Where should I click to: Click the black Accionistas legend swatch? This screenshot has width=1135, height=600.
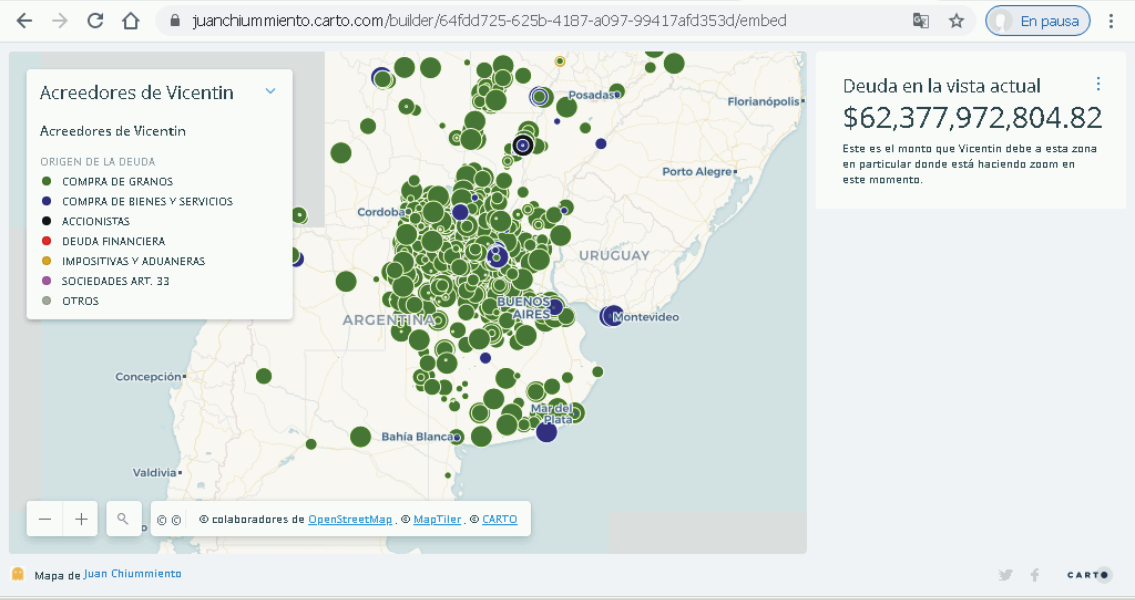pyautogui.click(x=47, y=221)
